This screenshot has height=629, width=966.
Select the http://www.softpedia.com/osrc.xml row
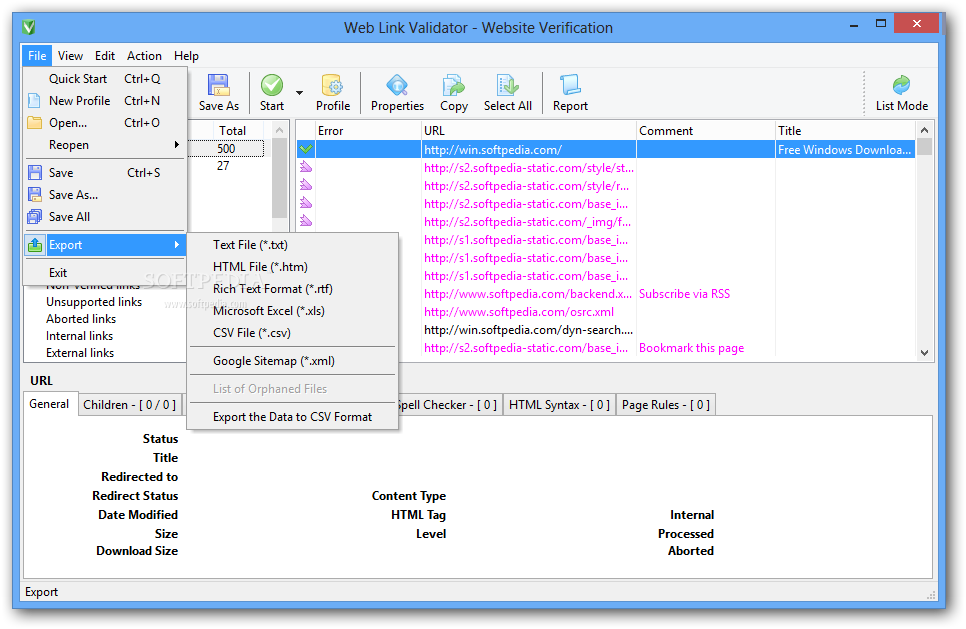[x=519, y=312]
